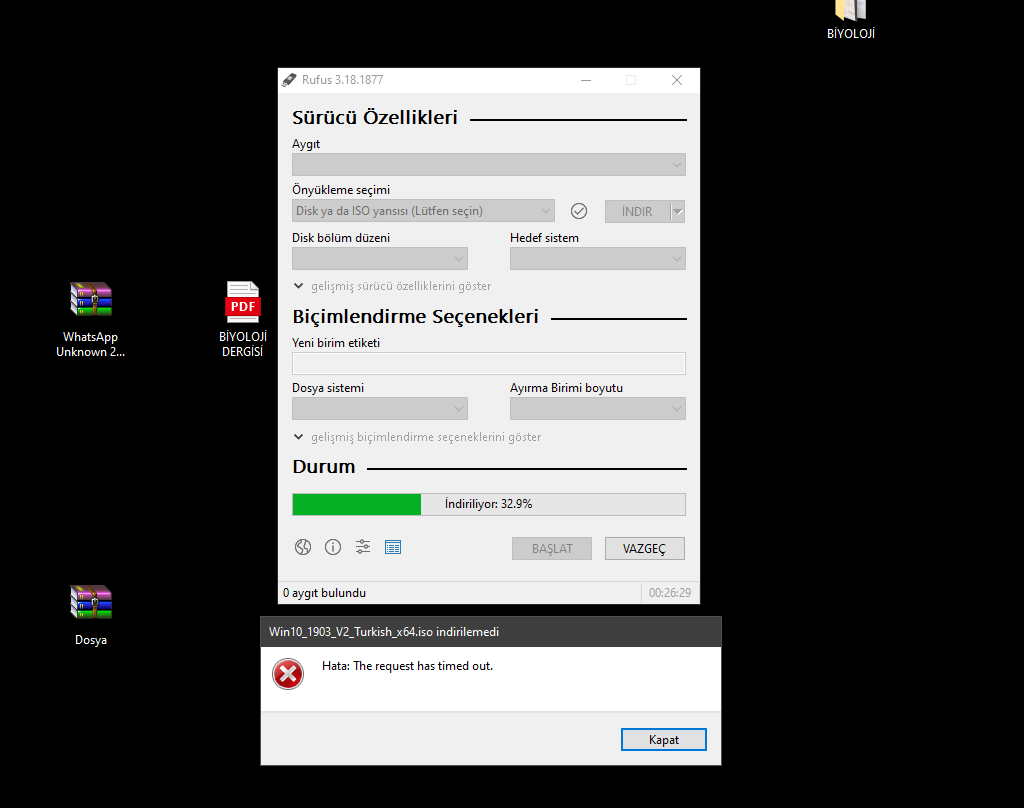Click the İndiriliyor 32.9% progress bar
The image size is (1024, 808).
point(488,504)
